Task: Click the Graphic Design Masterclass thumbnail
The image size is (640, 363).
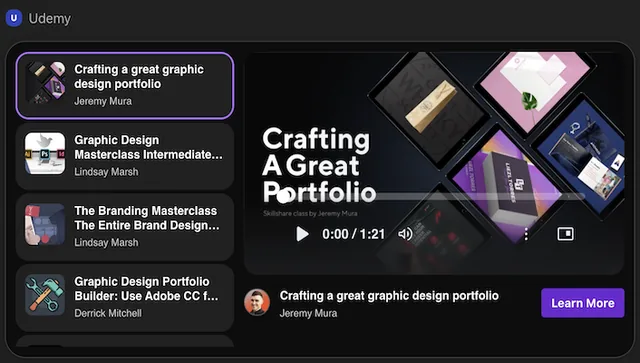Action: (x=45, y=153)
